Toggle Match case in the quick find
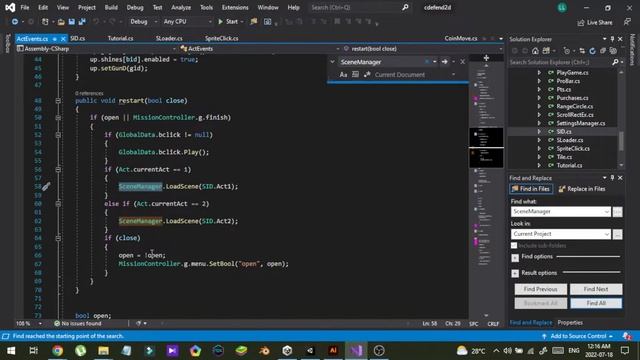The image size is (640, 360). point(343,75)
